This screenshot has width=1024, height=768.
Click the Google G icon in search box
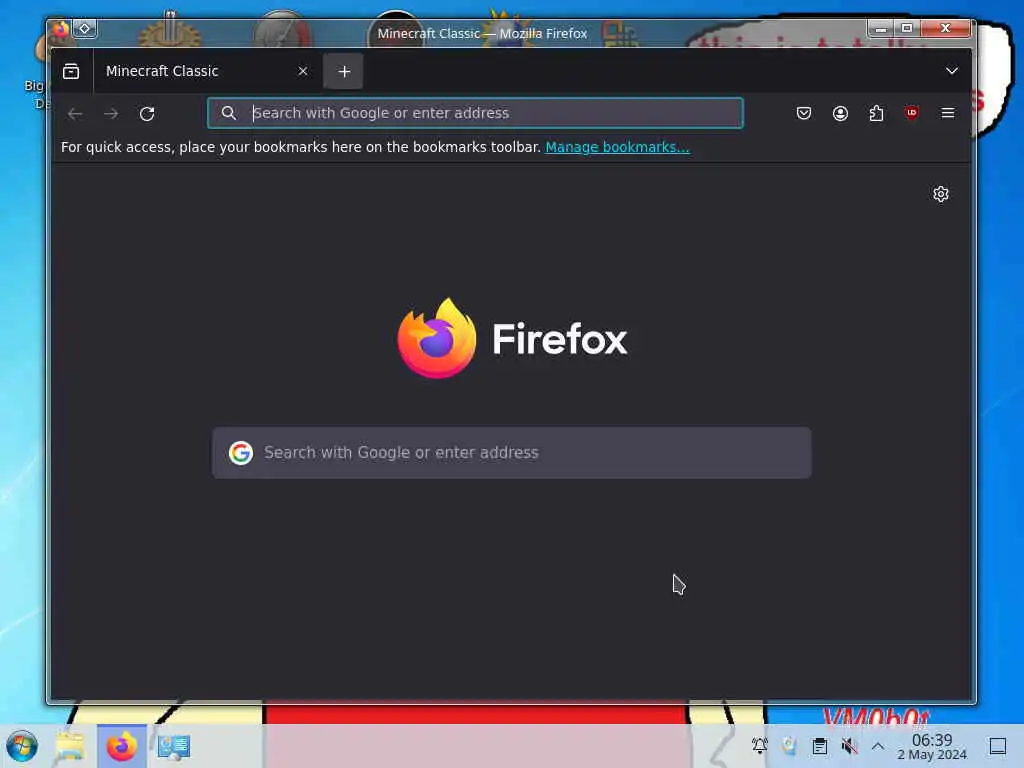pos(240,453)
